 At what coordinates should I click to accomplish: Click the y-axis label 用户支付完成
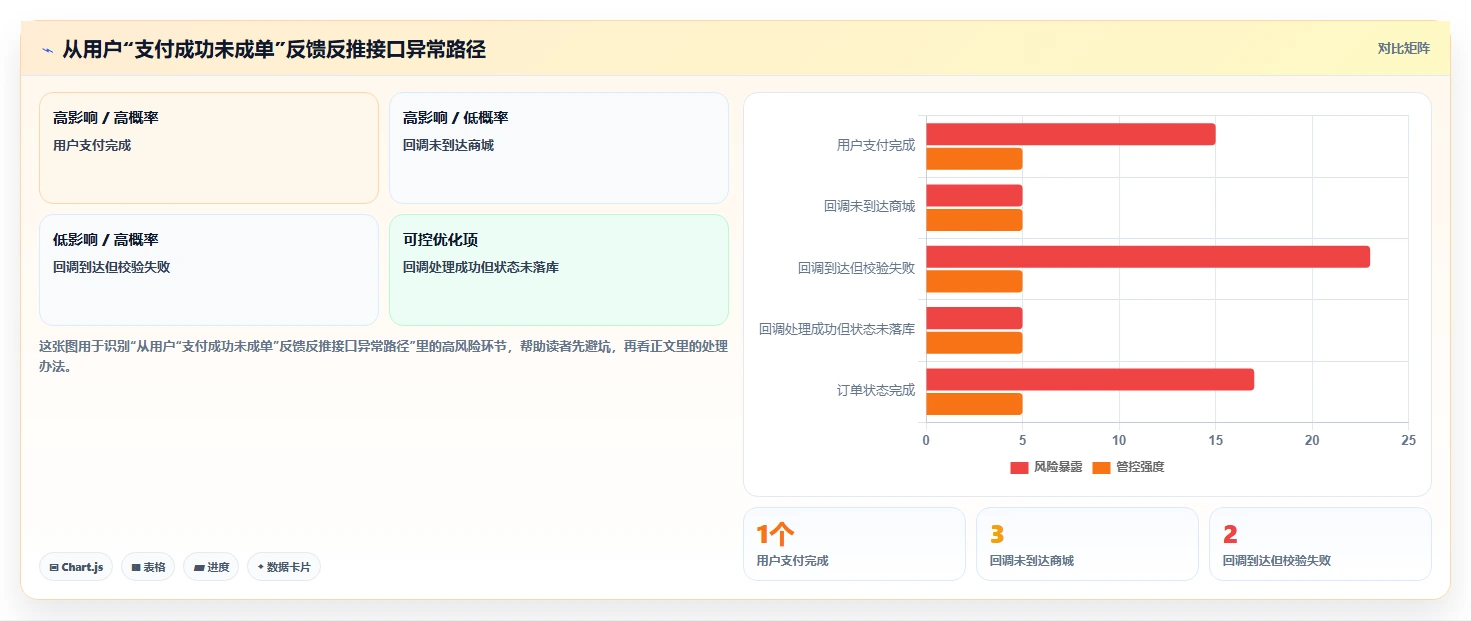[876, 145]
